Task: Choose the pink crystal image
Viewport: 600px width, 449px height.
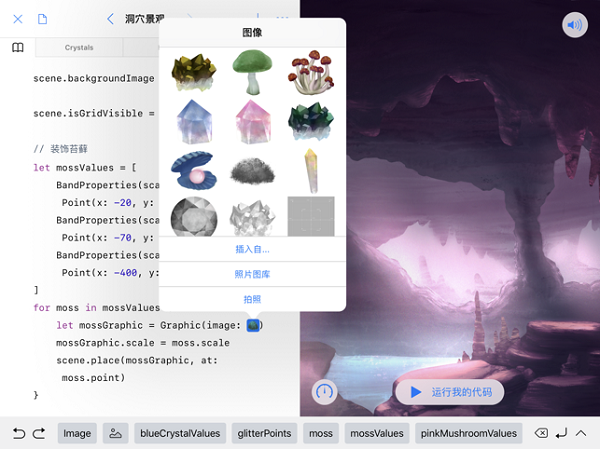Action: pos(253,122)
